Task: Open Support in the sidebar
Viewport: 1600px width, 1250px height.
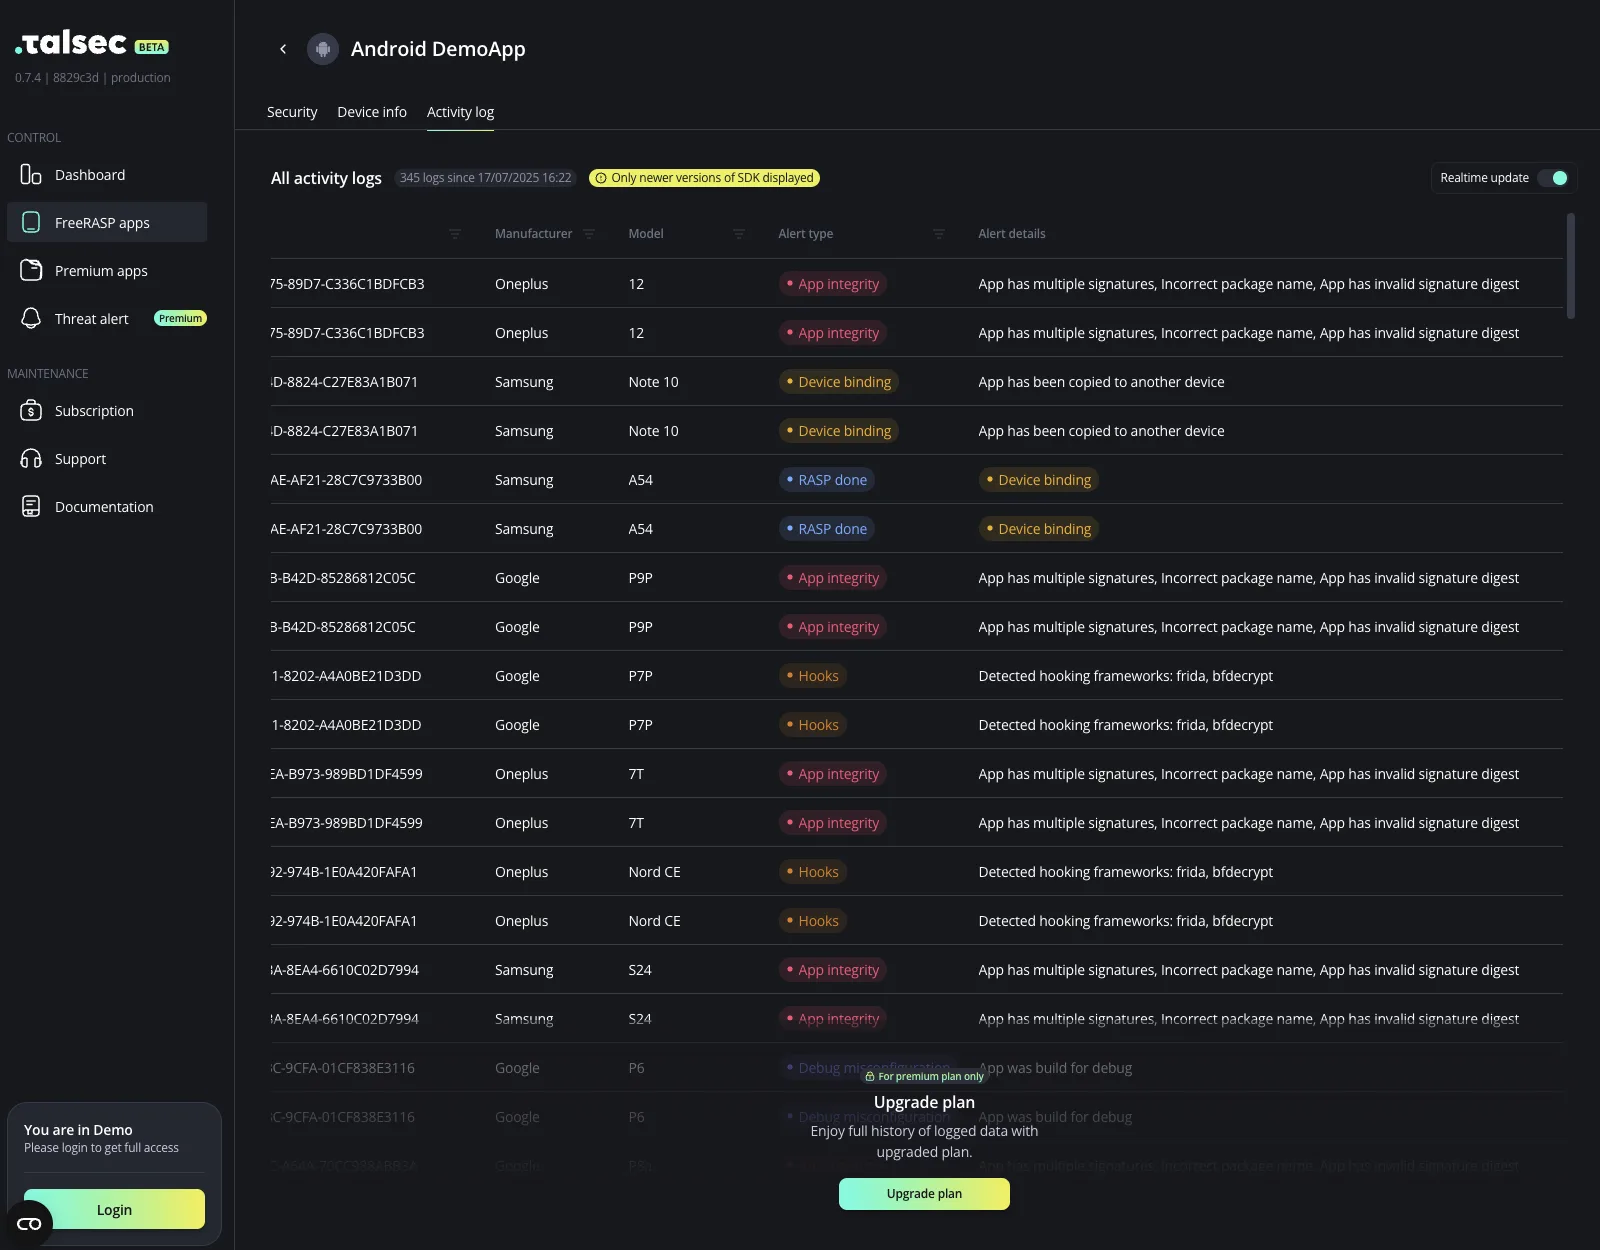Action: [107, 459]
